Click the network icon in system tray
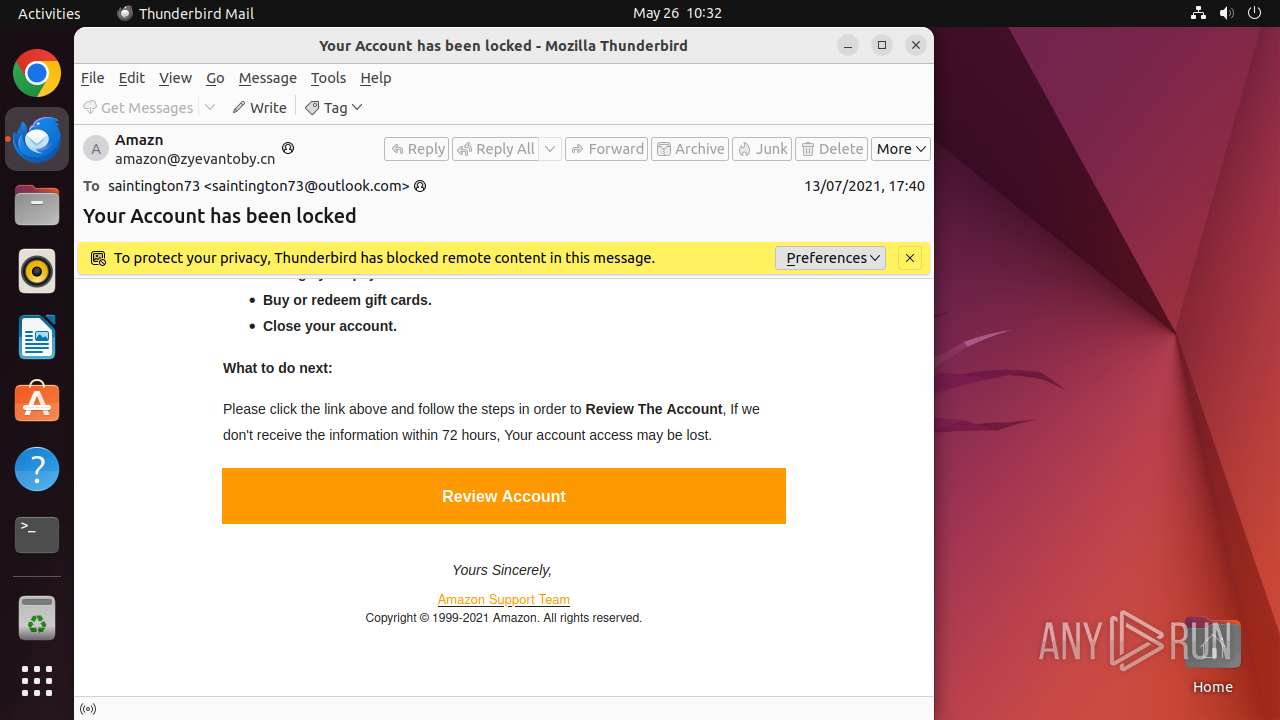The width and height of the screenshot is (1280, 720). click(x=1199, y=13)
